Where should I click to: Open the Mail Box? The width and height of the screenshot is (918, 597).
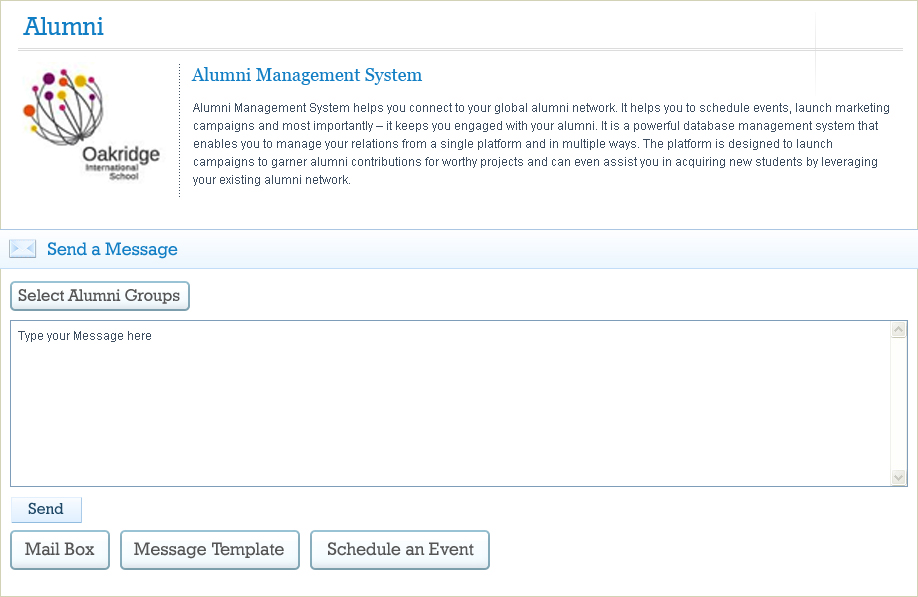(60, 550)
